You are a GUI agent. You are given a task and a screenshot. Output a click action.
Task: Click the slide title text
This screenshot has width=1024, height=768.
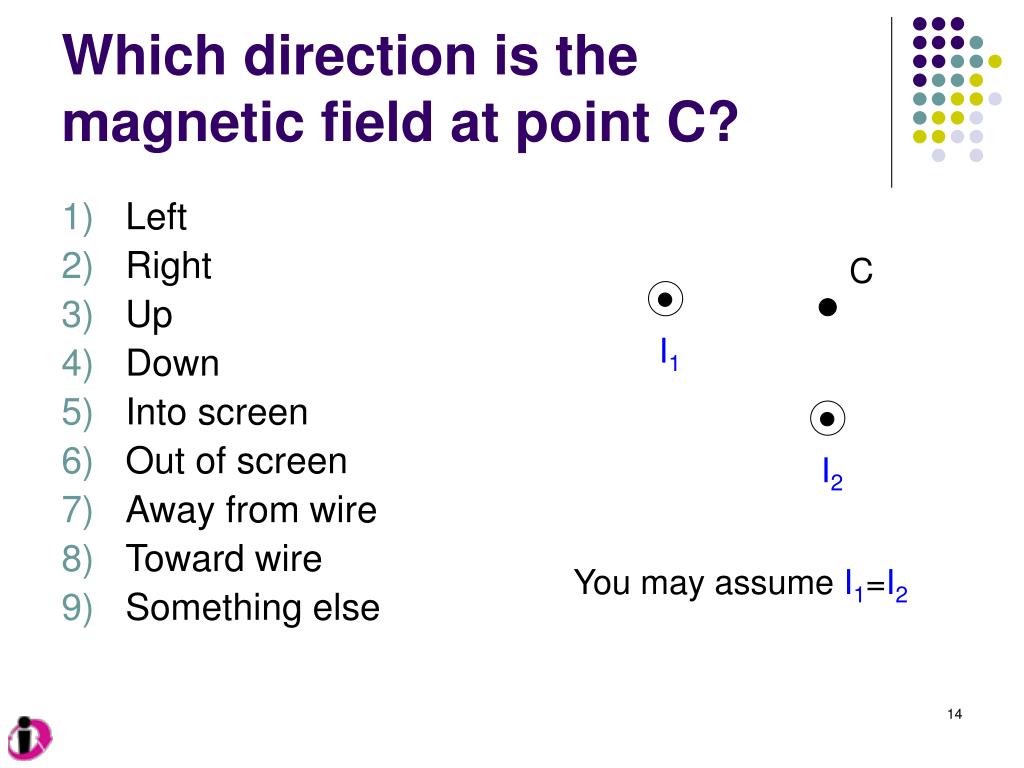(x=400, y=88)
